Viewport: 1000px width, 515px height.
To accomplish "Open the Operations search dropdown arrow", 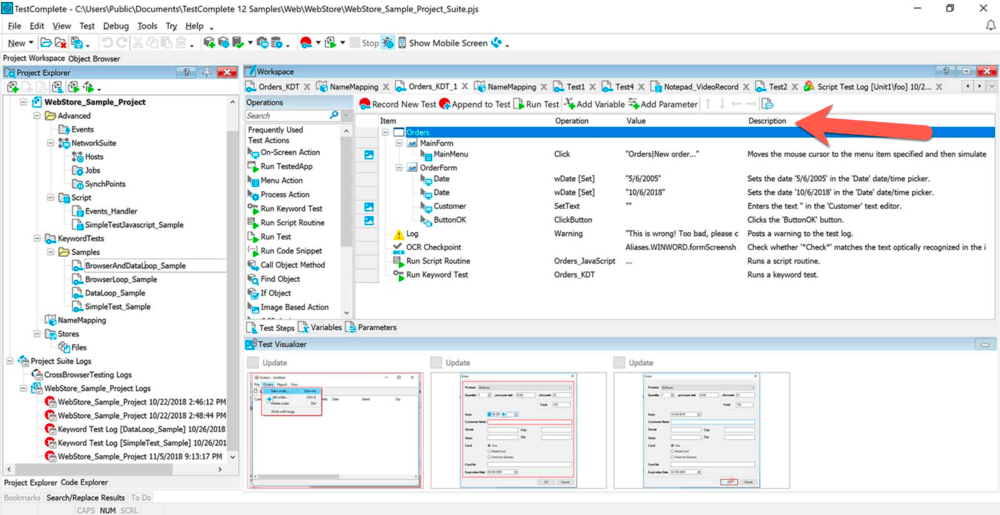I will (346, 115).
